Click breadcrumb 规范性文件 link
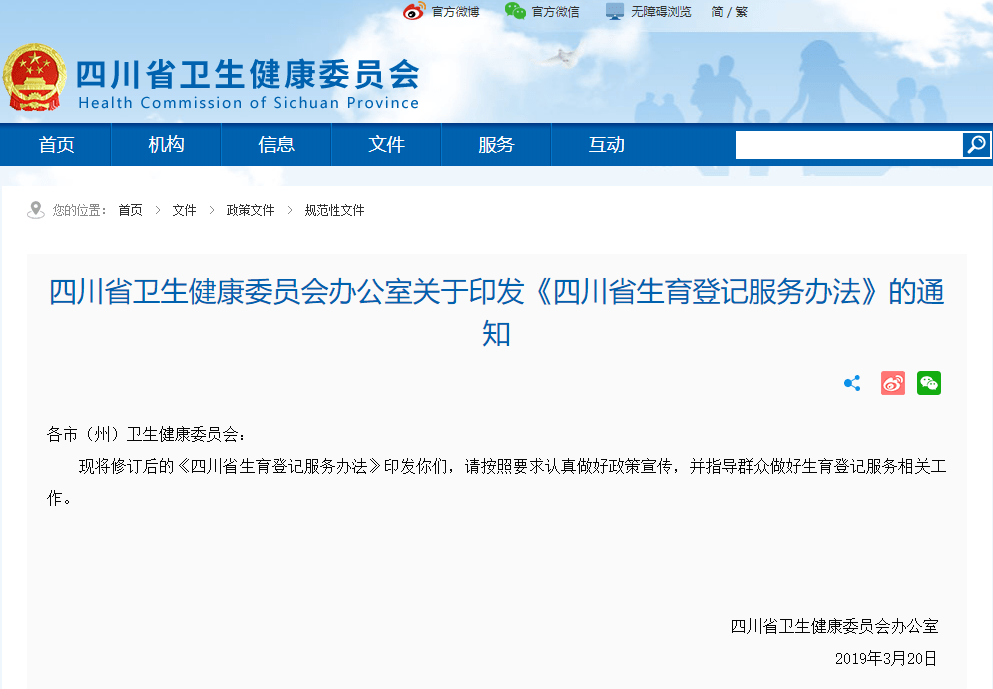 pyautogui.click(x=334, y=210)
